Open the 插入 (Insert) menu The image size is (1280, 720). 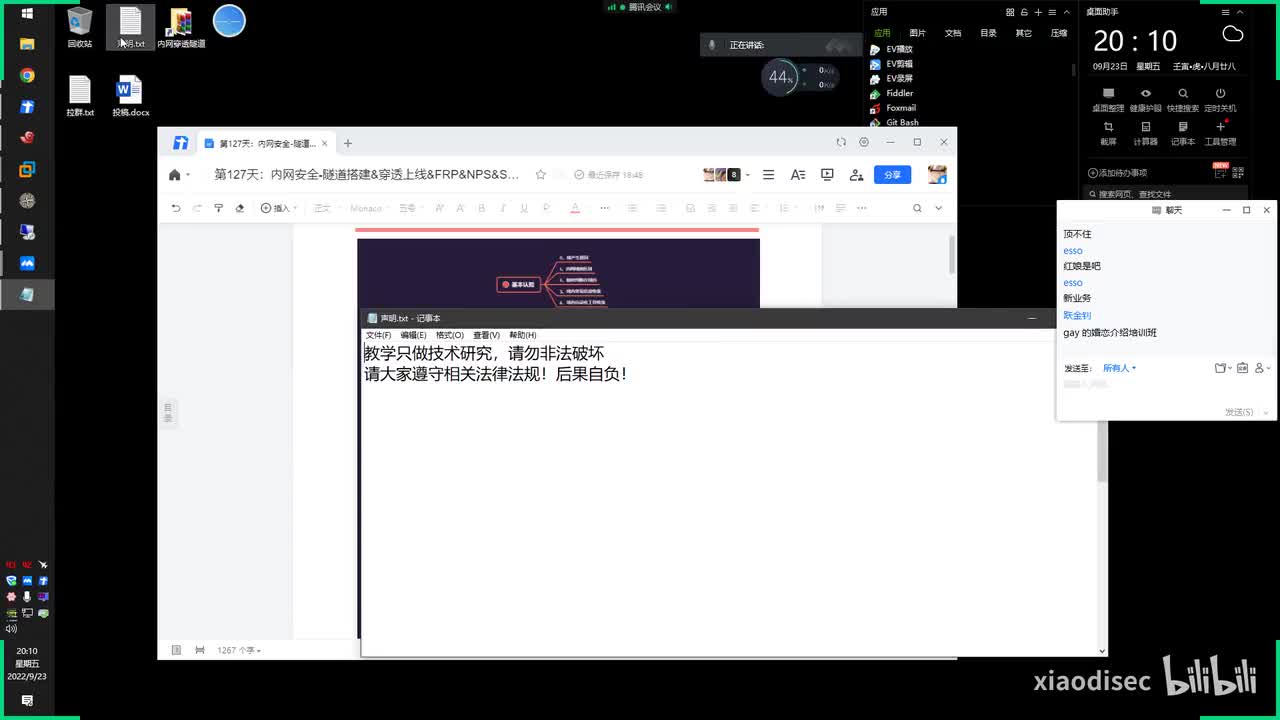279,208
